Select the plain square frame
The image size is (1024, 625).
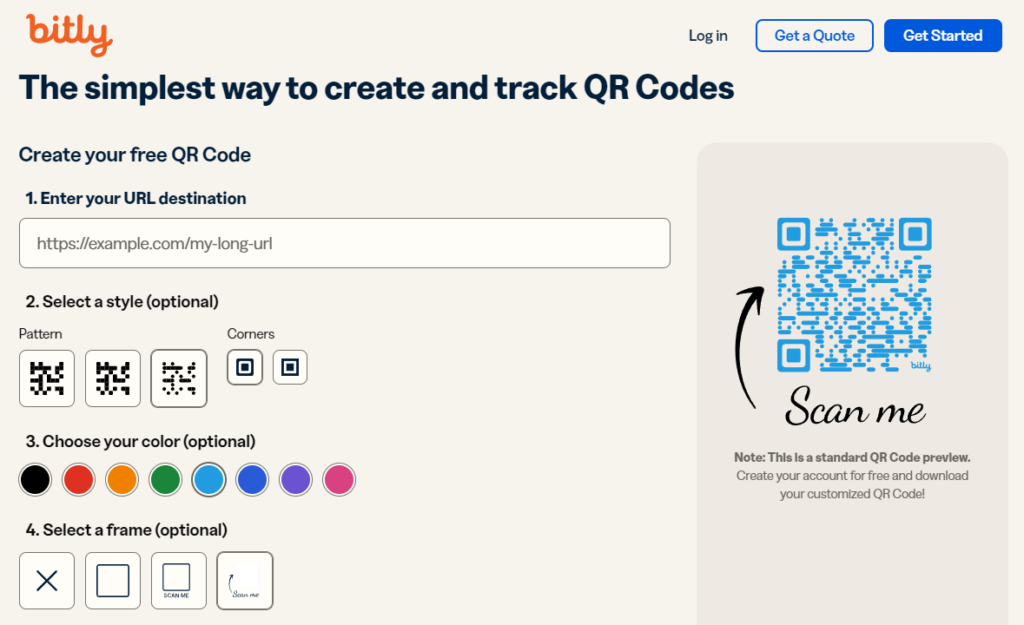pyautogui.click(x=113, y=580)
